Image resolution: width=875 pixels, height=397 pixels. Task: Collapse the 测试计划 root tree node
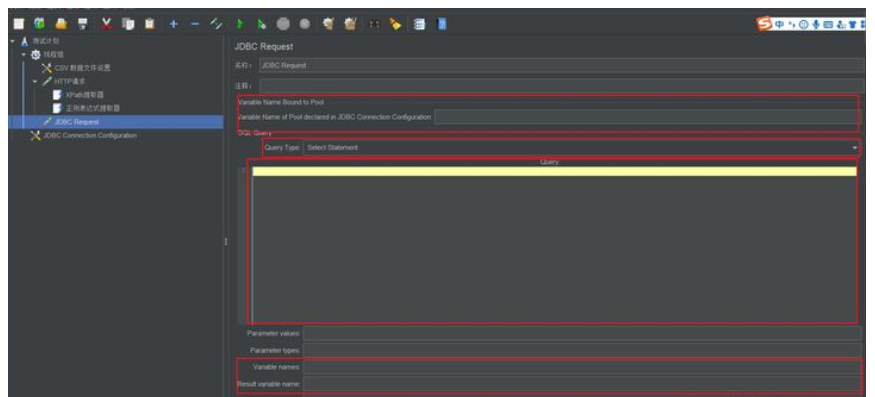click(x=12, y=41)
